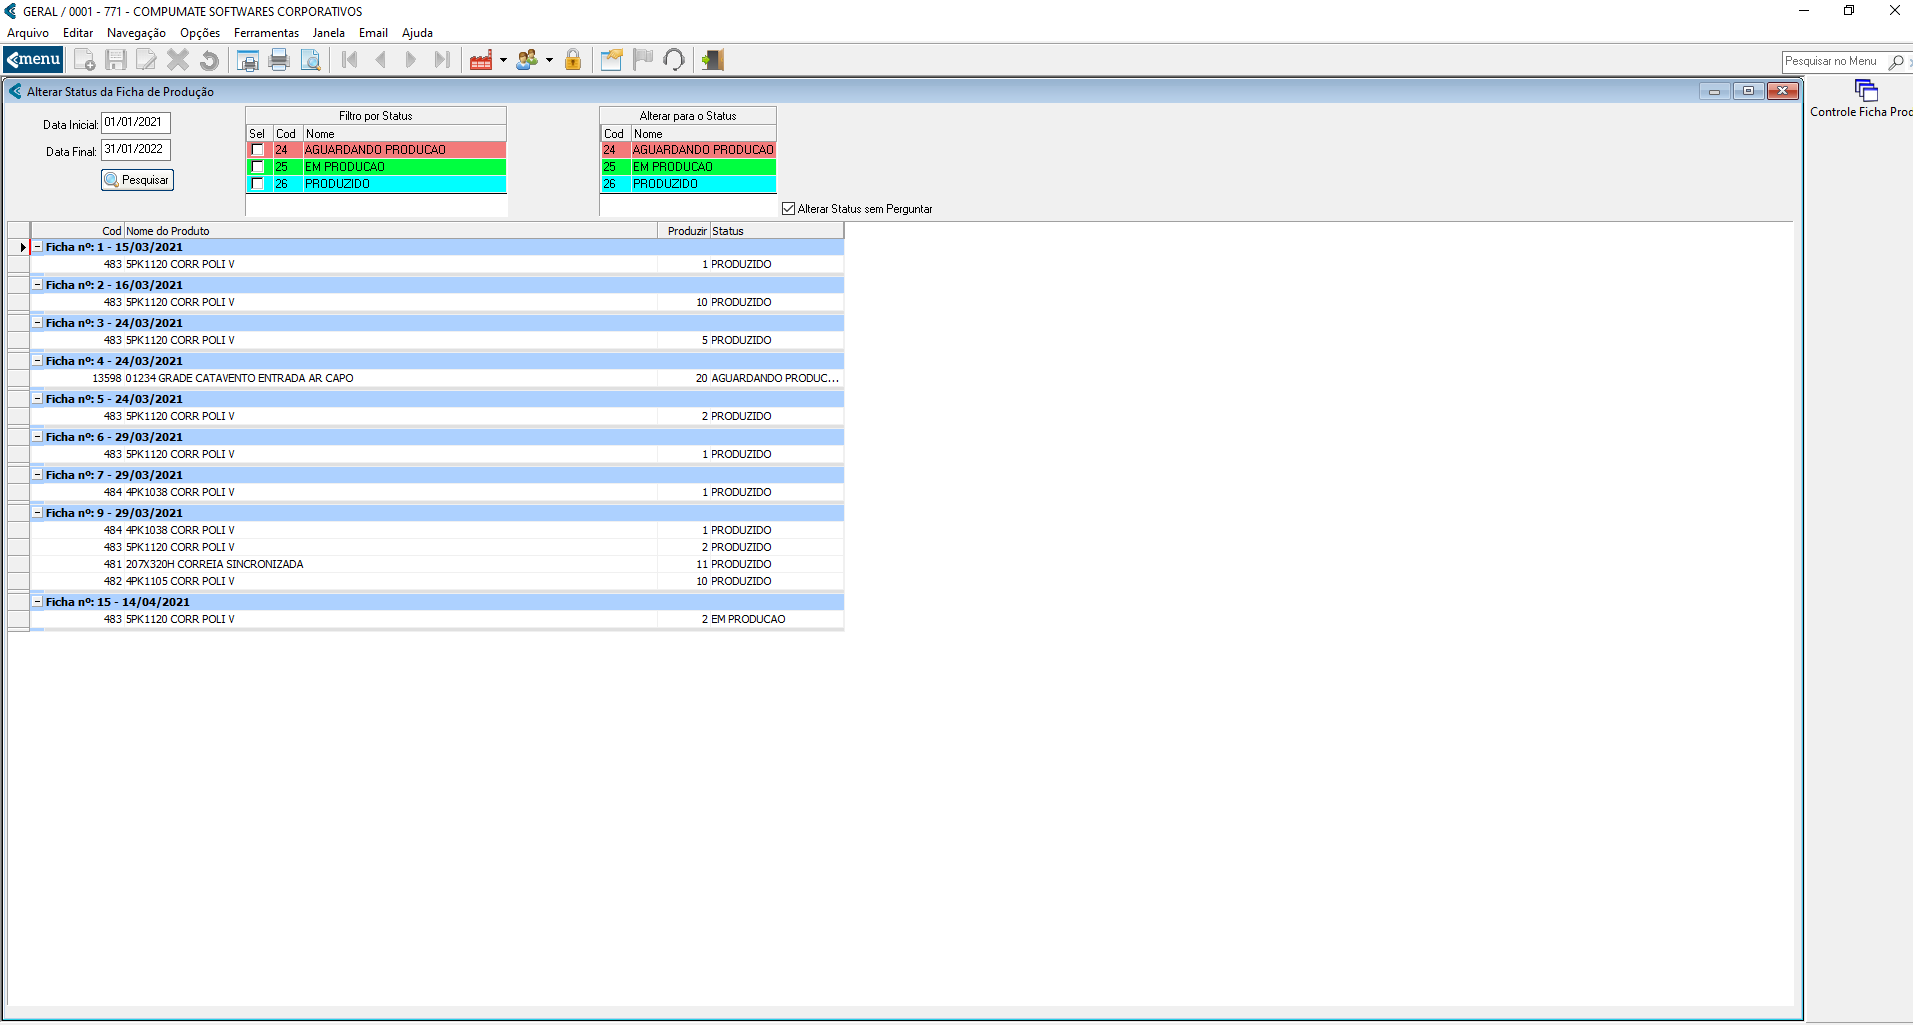1913x1025 pixels.
Task: Click the print screen window icon
Action: coord(248,60)
